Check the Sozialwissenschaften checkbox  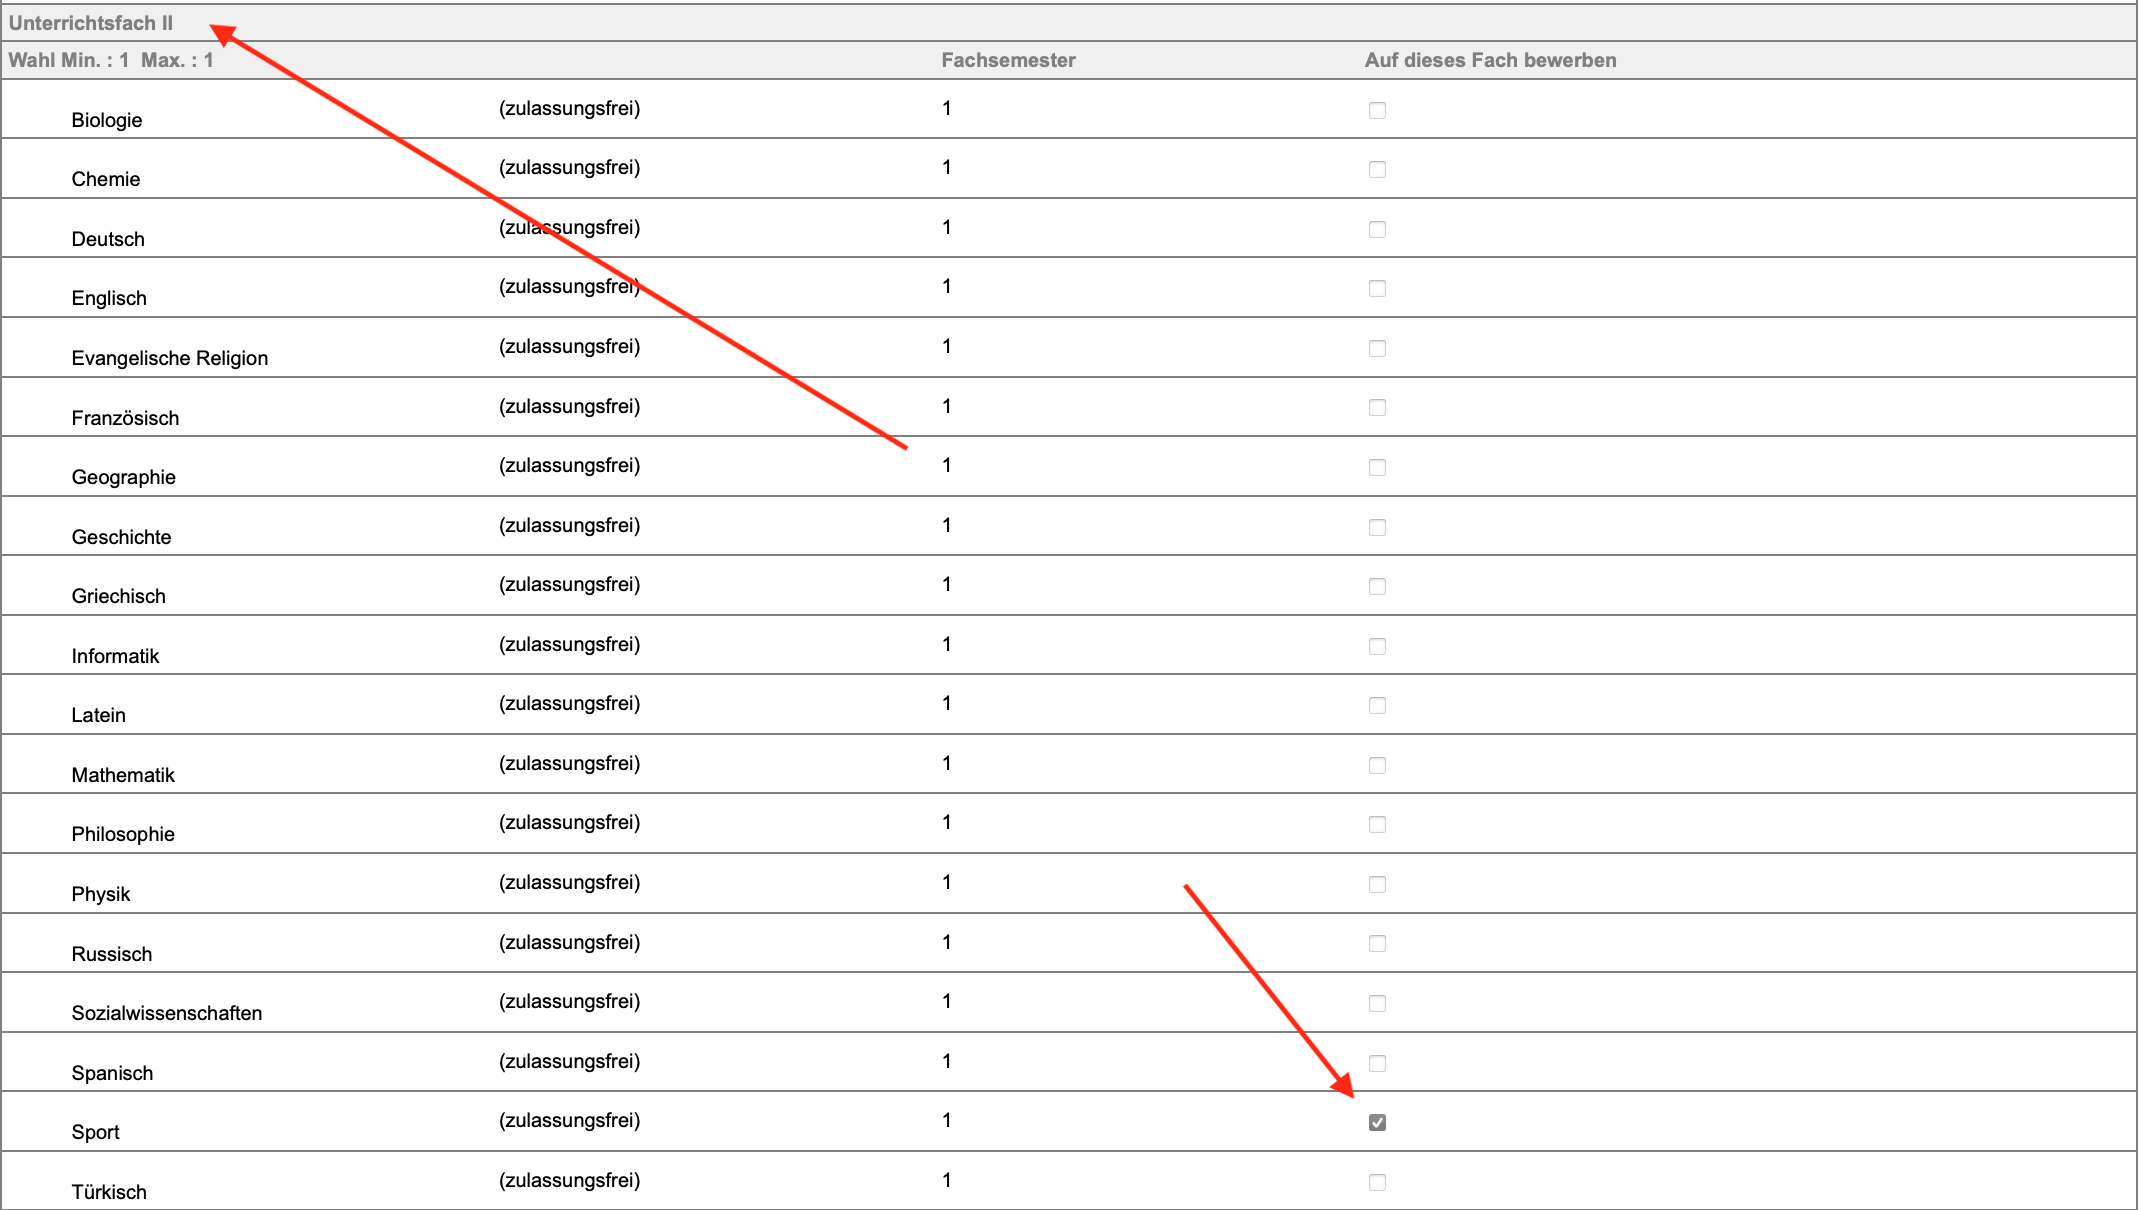(1377, 1003)
